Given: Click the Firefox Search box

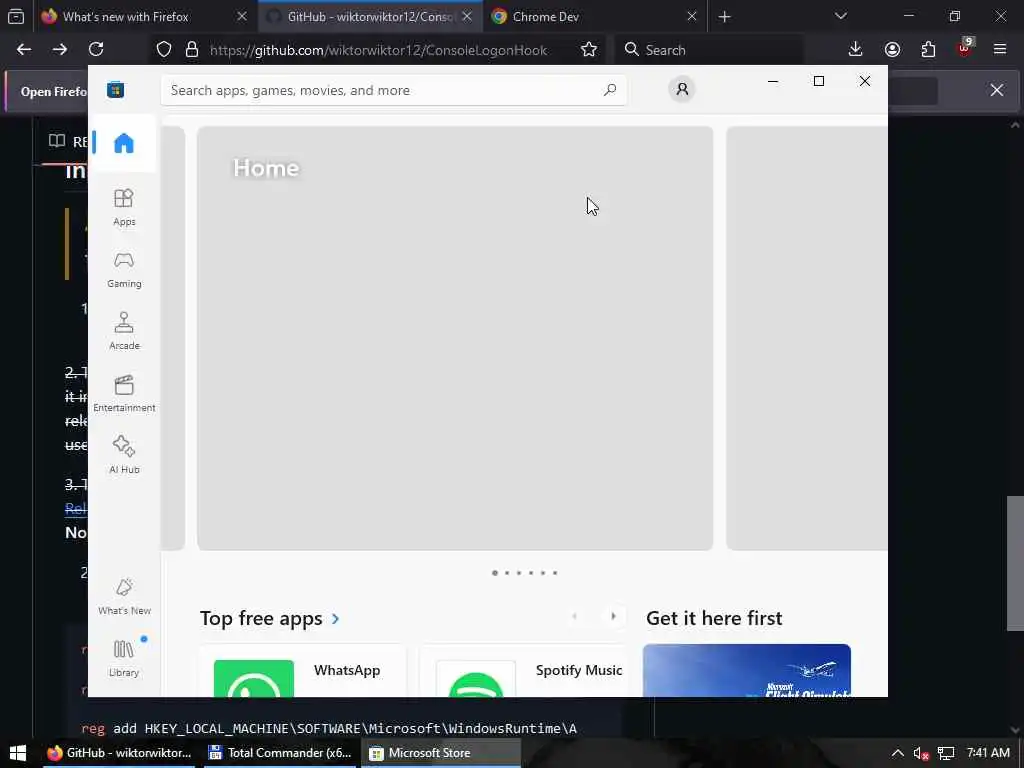Looking at the screenshot, I should click(x=709, y=50).
